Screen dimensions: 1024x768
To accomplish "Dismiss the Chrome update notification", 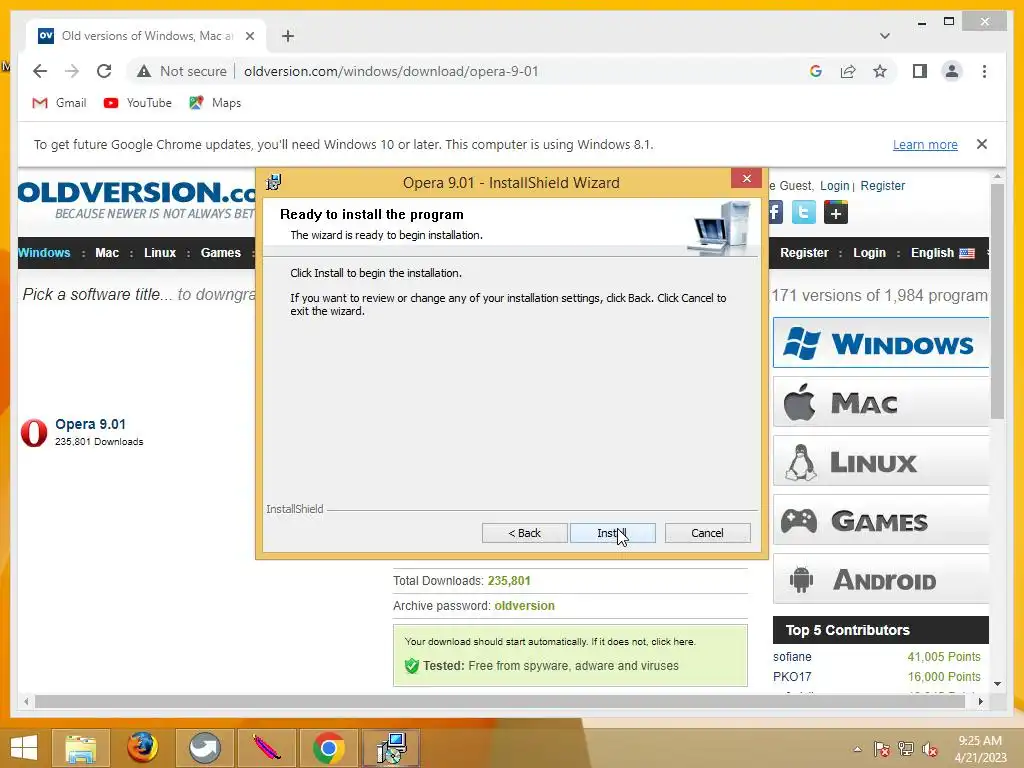I will click(982, 144).
